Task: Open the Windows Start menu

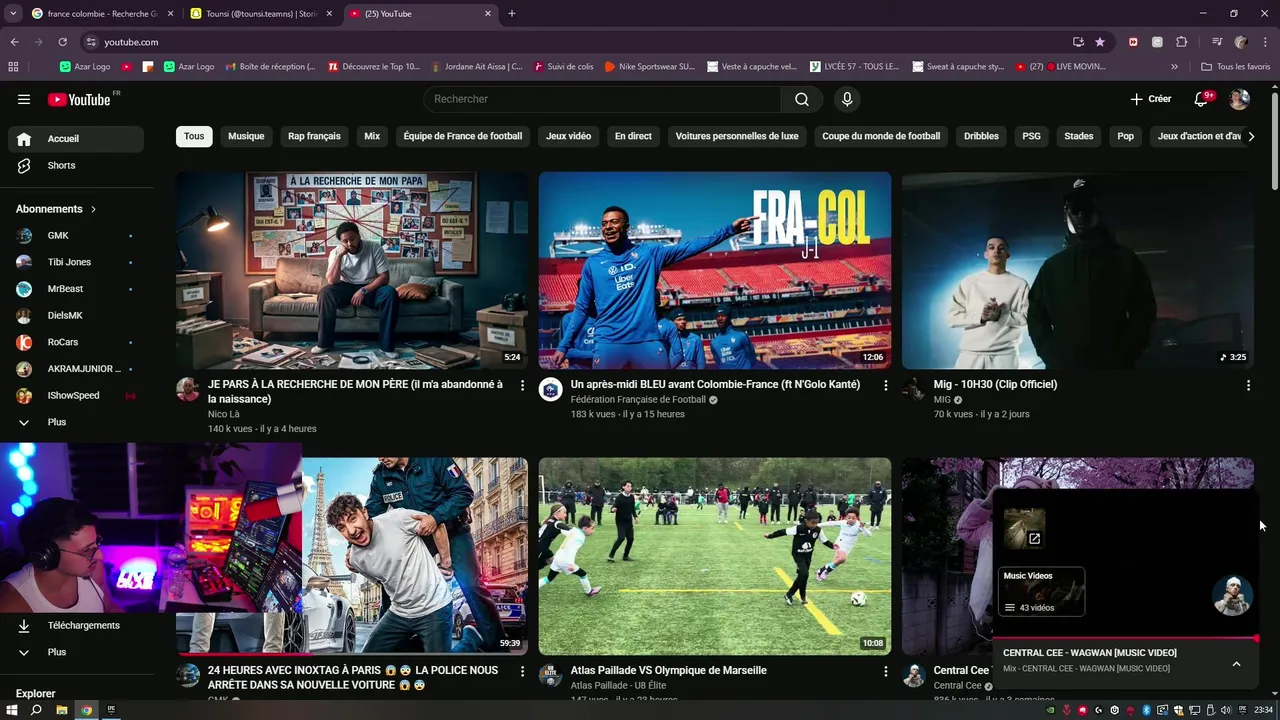Action: coord(12,710)
